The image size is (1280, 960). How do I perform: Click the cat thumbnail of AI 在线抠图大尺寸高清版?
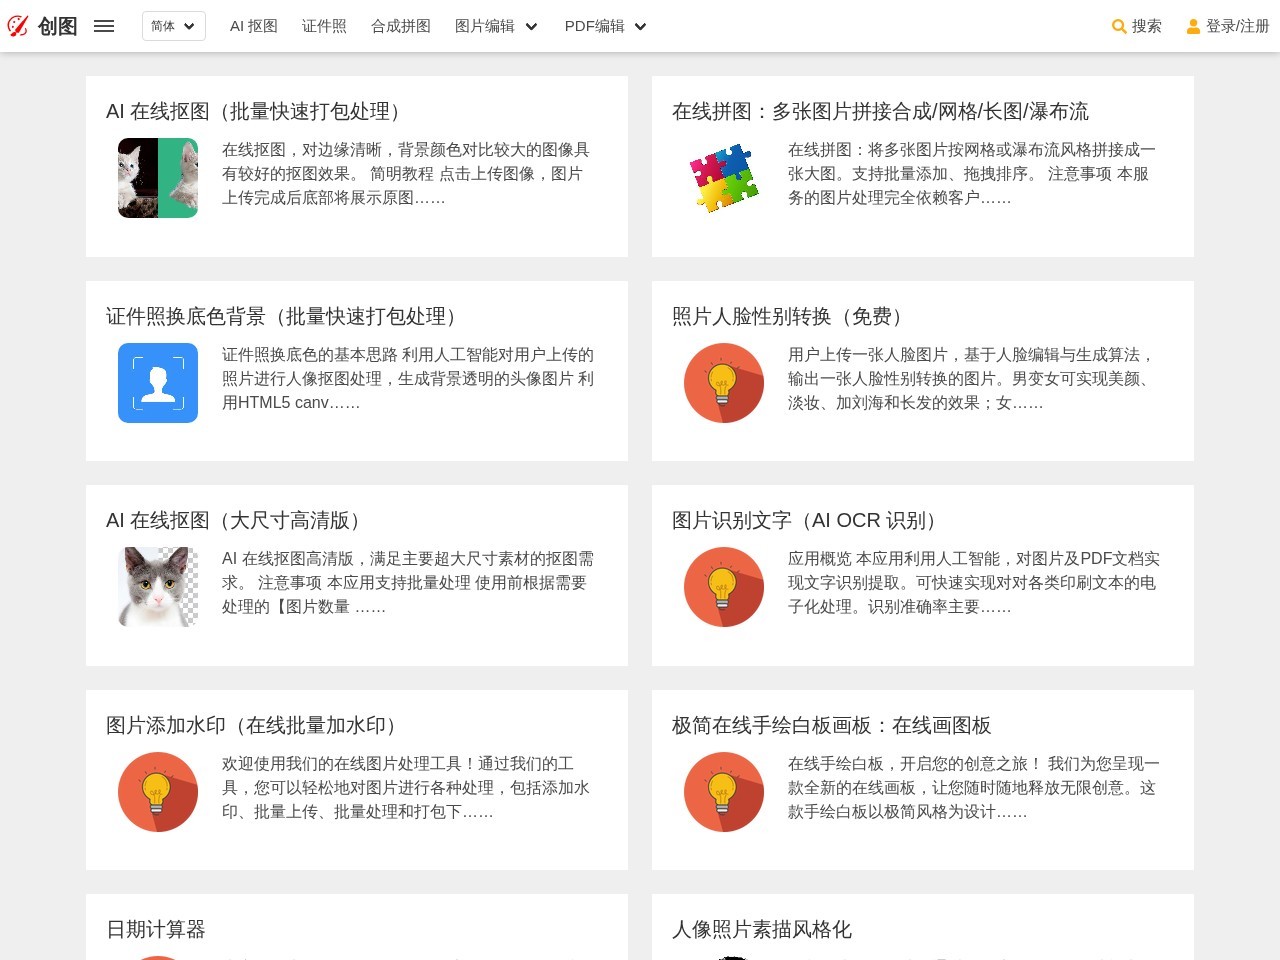pyautogui.click(x=158, y=587)
